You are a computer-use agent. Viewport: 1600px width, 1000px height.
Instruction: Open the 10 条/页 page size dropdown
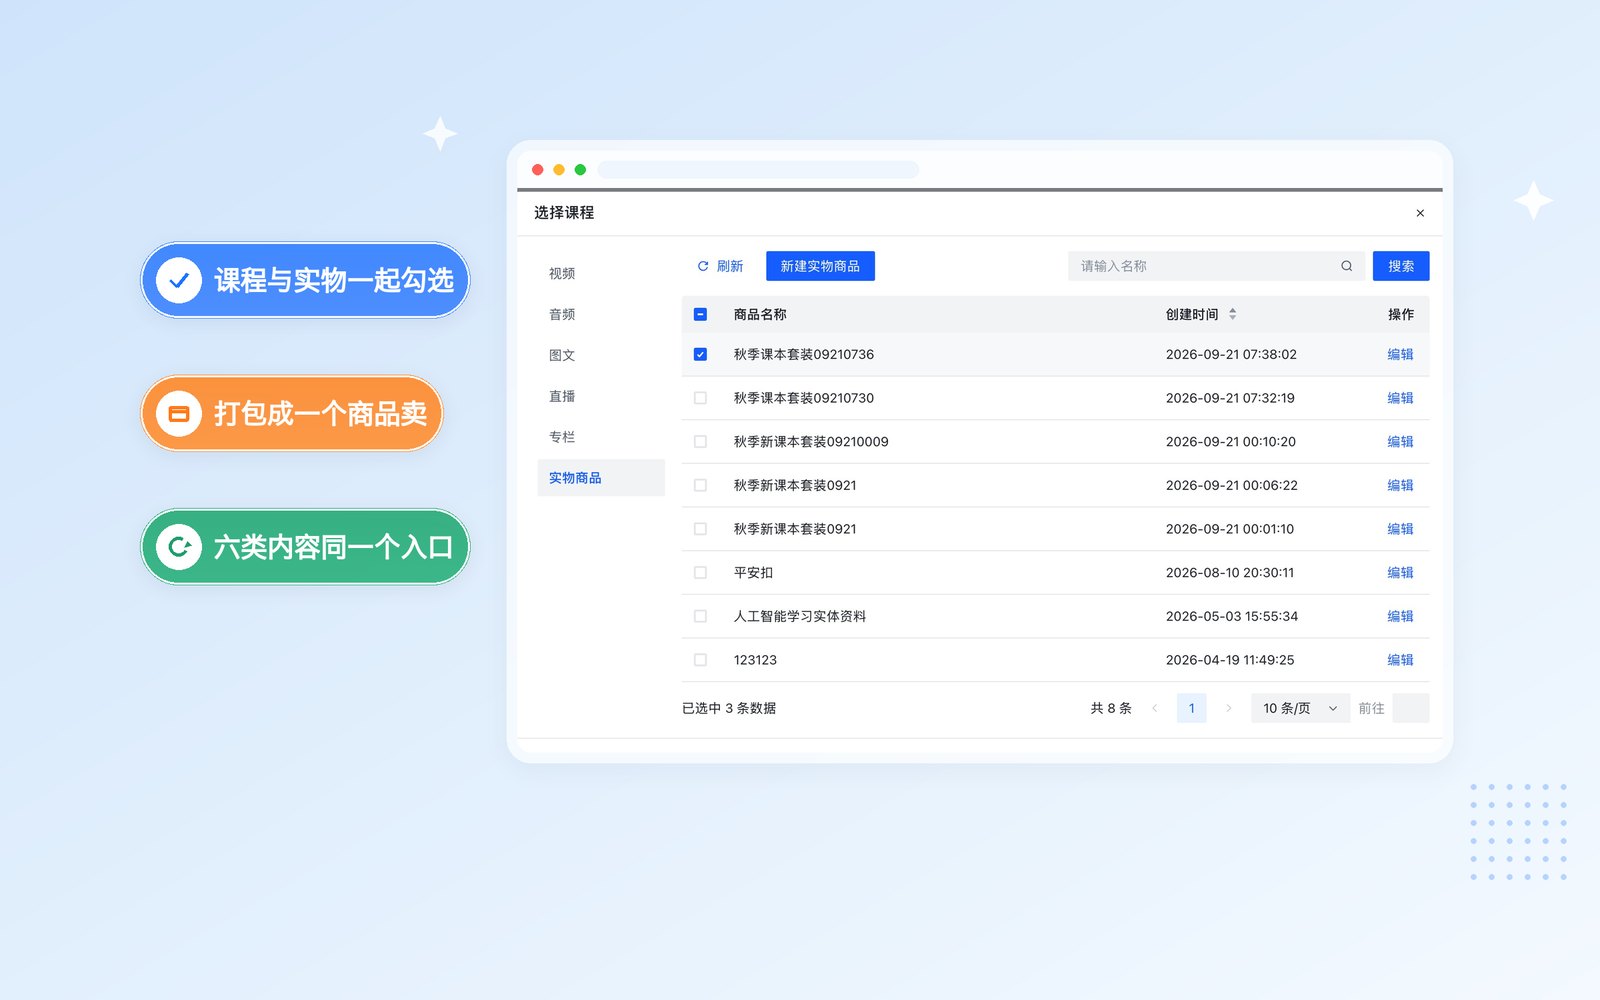point(1300,708)
